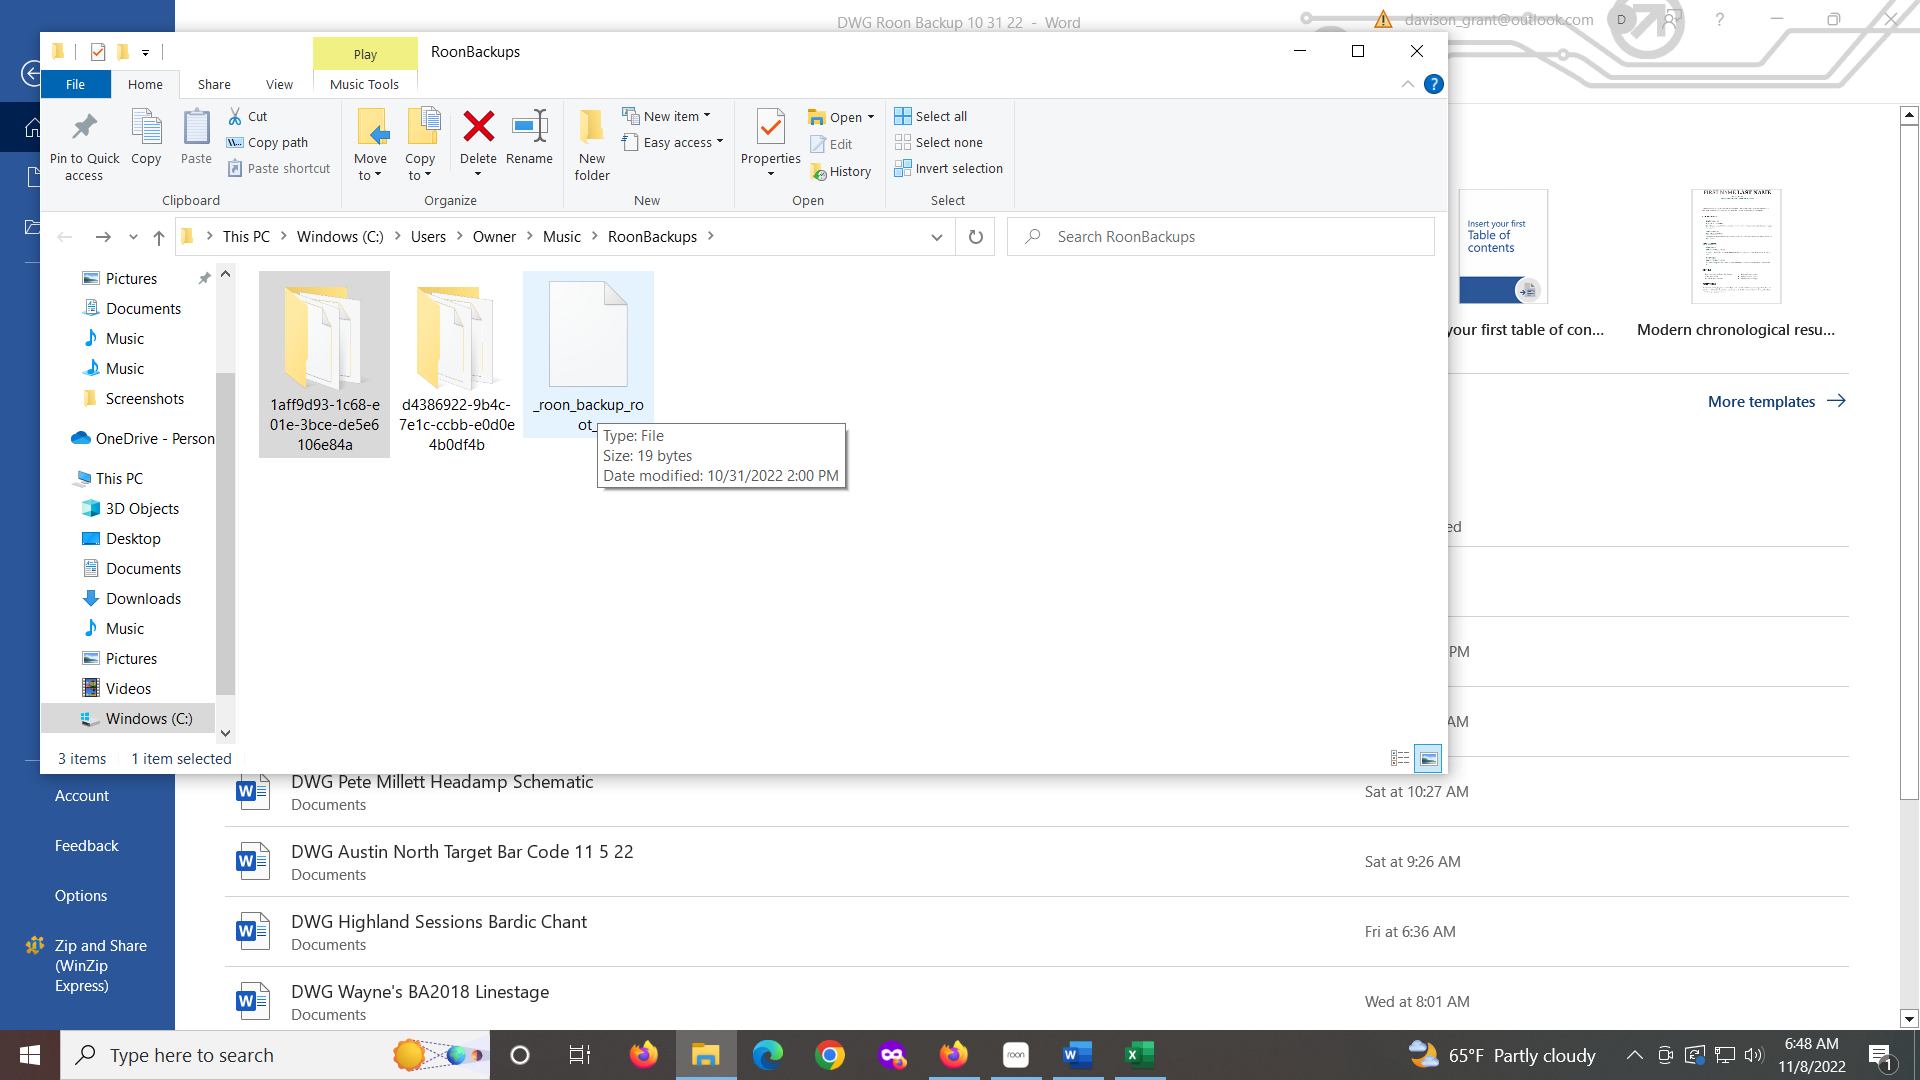1920x1080 pixels.
Task: Switch to the Share ribbon tab
Action: coord(214,84)
